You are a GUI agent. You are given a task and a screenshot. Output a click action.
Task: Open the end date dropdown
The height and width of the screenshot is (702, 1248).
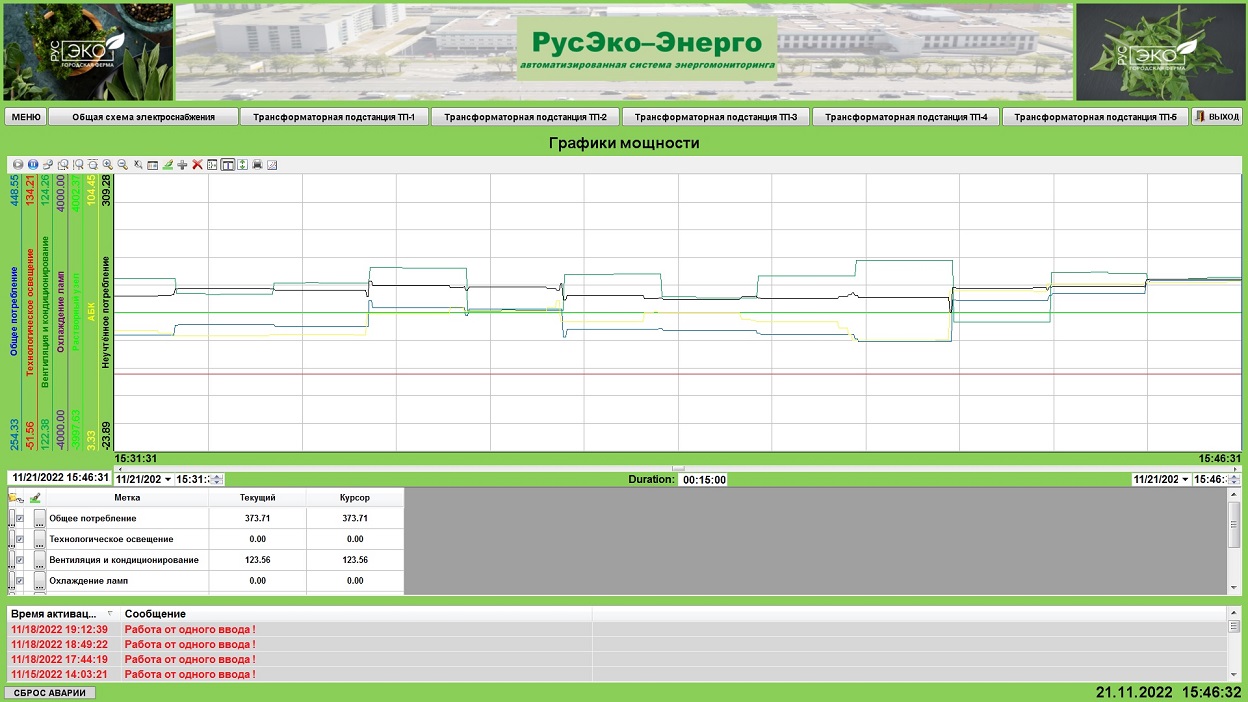1186,479
